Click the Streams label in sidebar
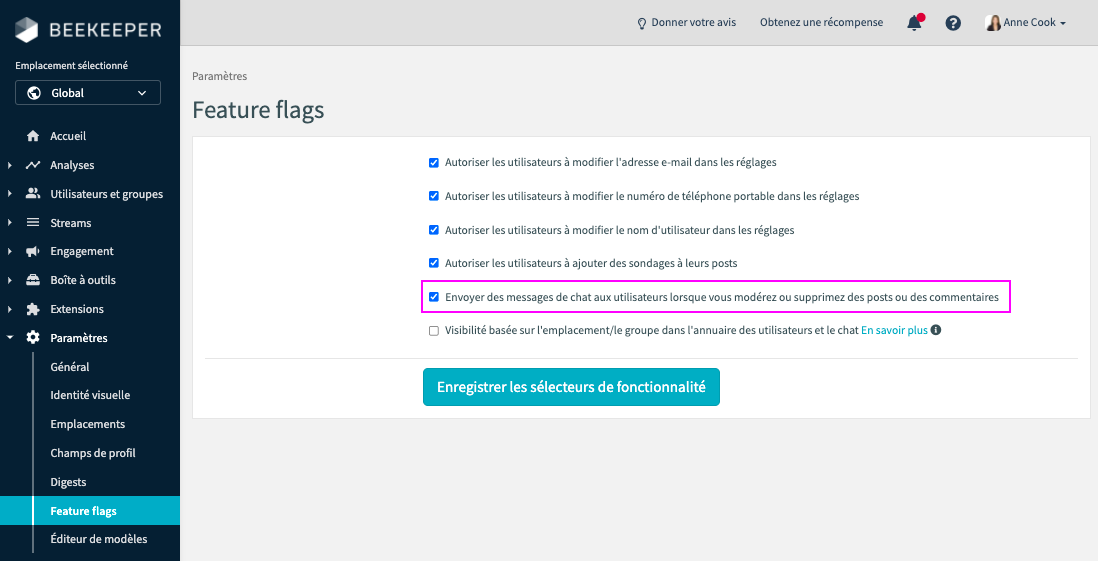 click(x=71, y=223)
